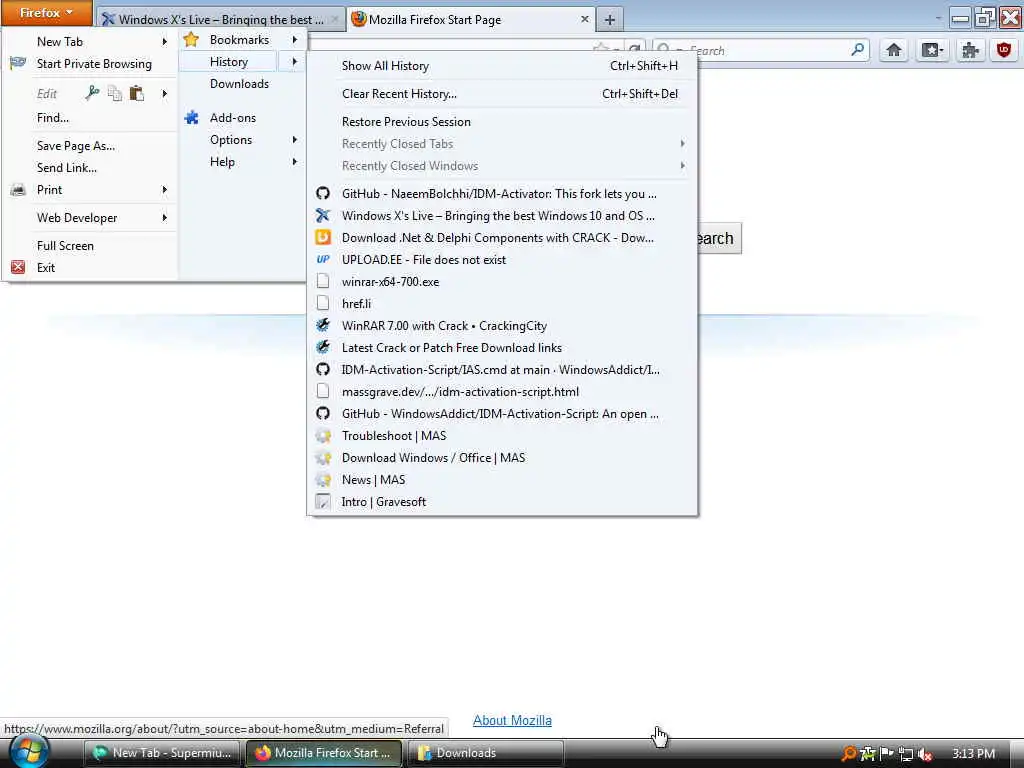
Task: Expand the Edit submenu arrow
Action: pos(165,93)
